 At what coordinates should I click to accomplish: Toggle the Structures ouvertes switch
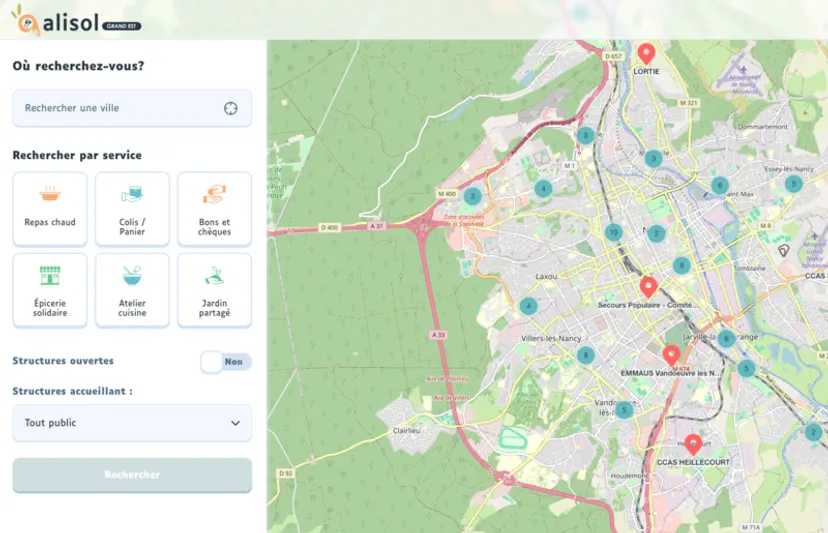(x=226, y=362)
